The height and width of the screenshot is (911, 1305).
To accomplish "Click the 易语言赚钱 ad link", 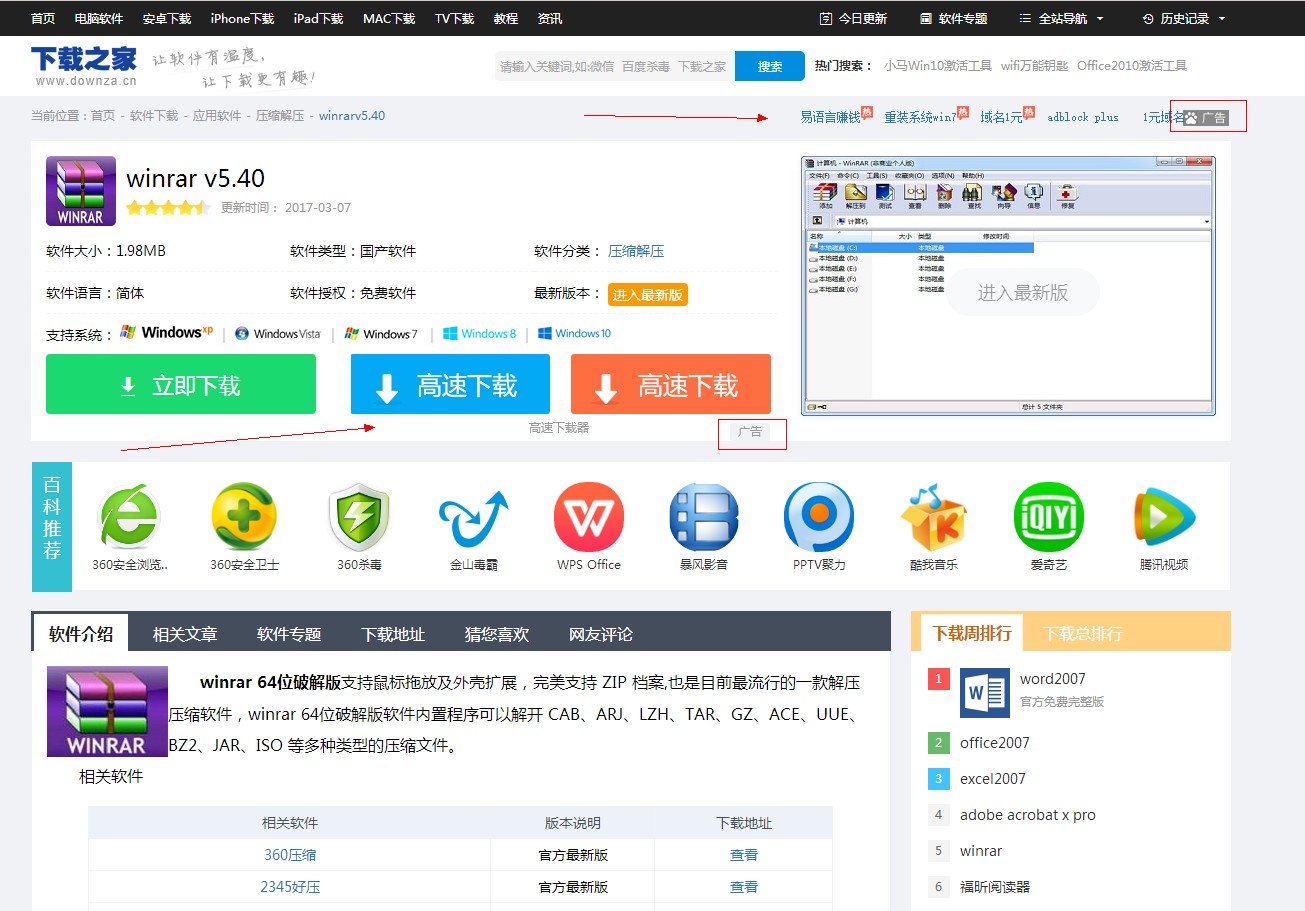I will (830, 117).
